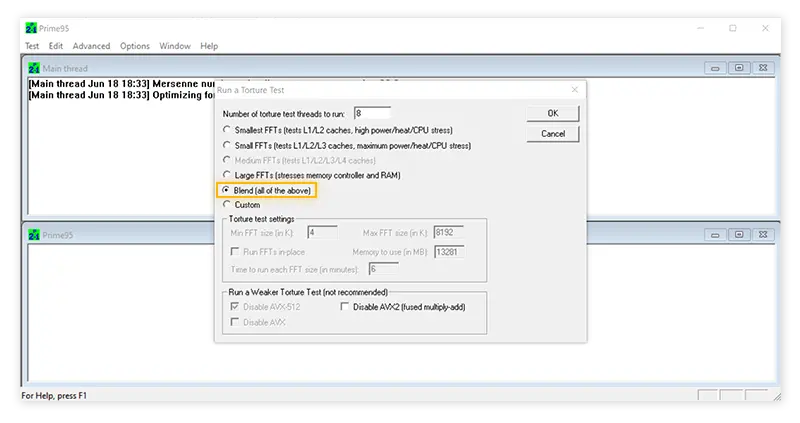Image resolution: width=800 pixels, height=423 pixels.
Task: Open the Options menu
Action: 135,46
